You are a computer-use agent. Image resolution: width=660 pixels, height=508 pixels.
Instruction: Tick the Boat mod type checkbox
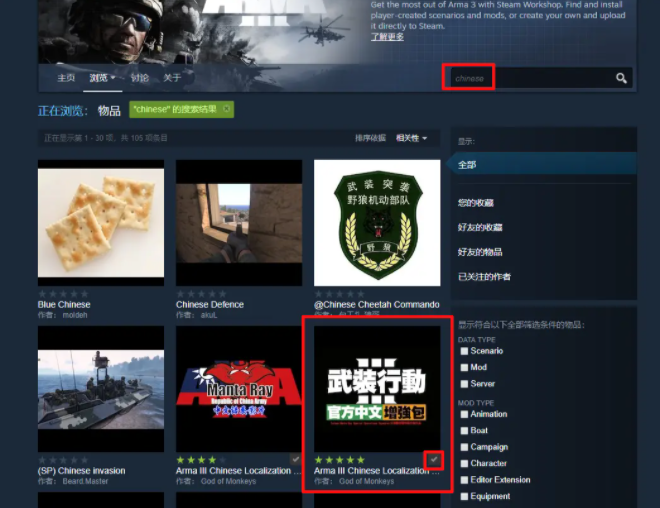(x=464, y=431)
